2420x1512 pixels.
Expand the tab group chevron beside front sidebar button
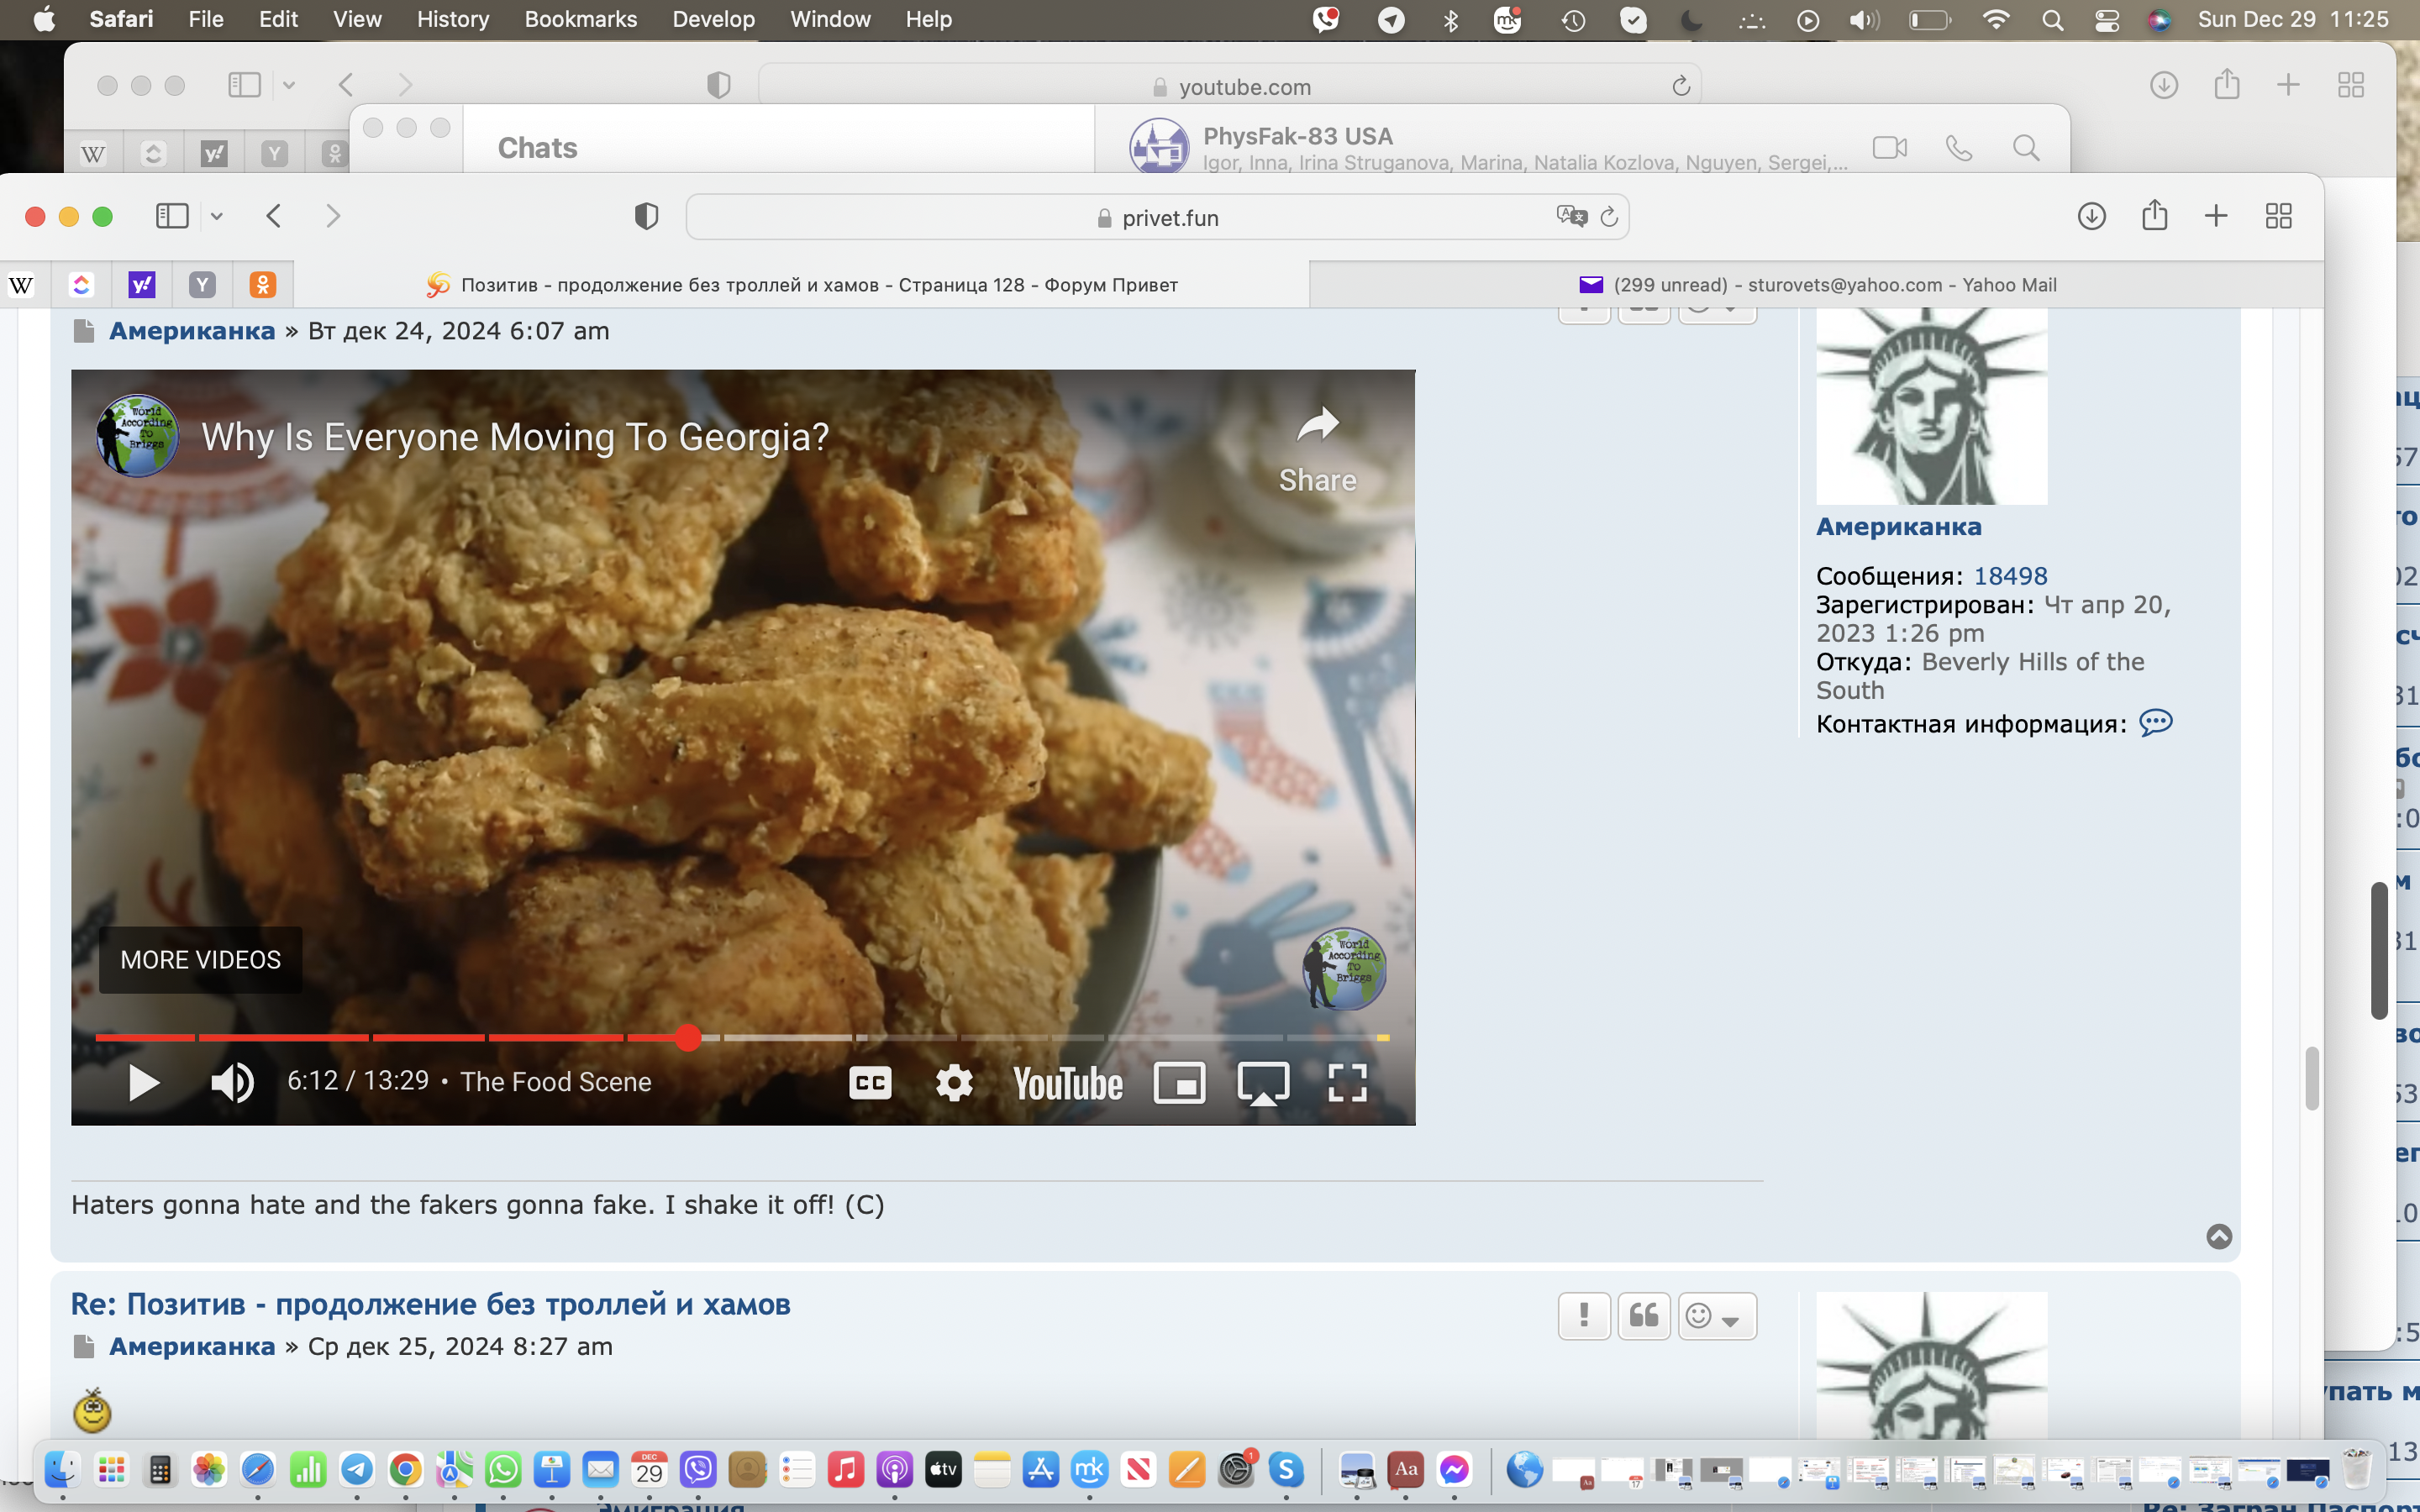pyautogui.click(x=216, y=216)
